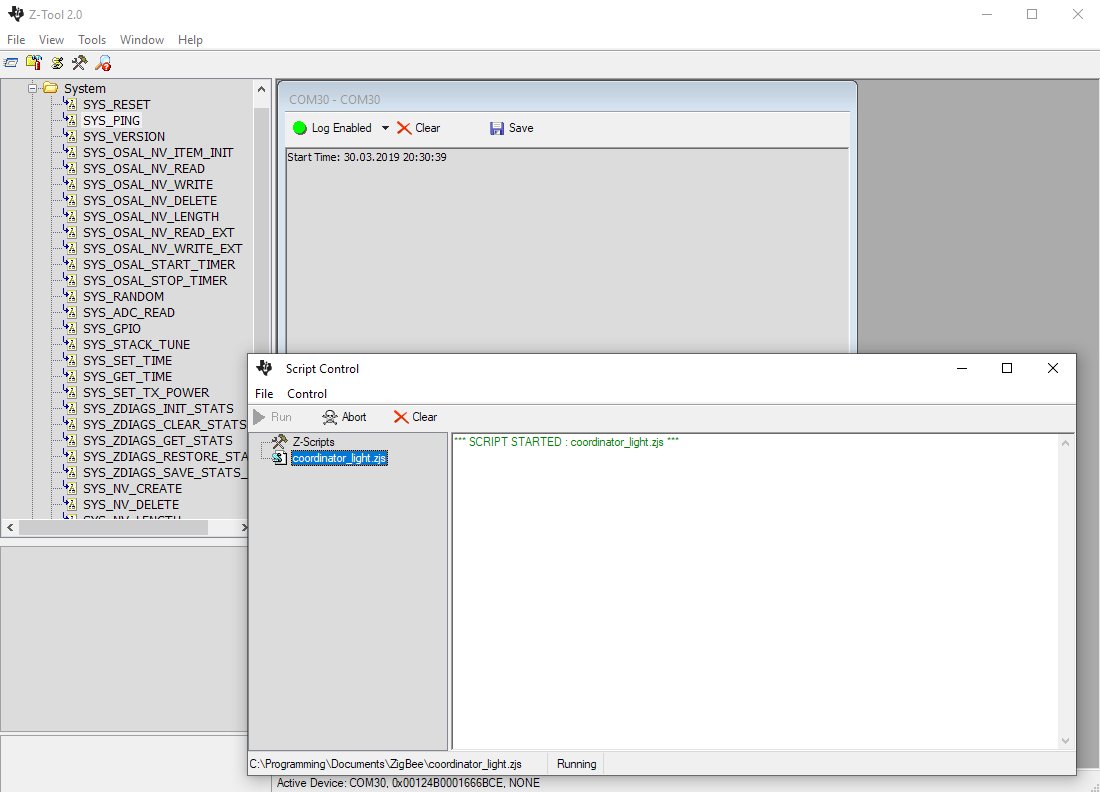Select SYS_SET_TX_POWER command
1100x792 pixels.
[x=146, y=393]
